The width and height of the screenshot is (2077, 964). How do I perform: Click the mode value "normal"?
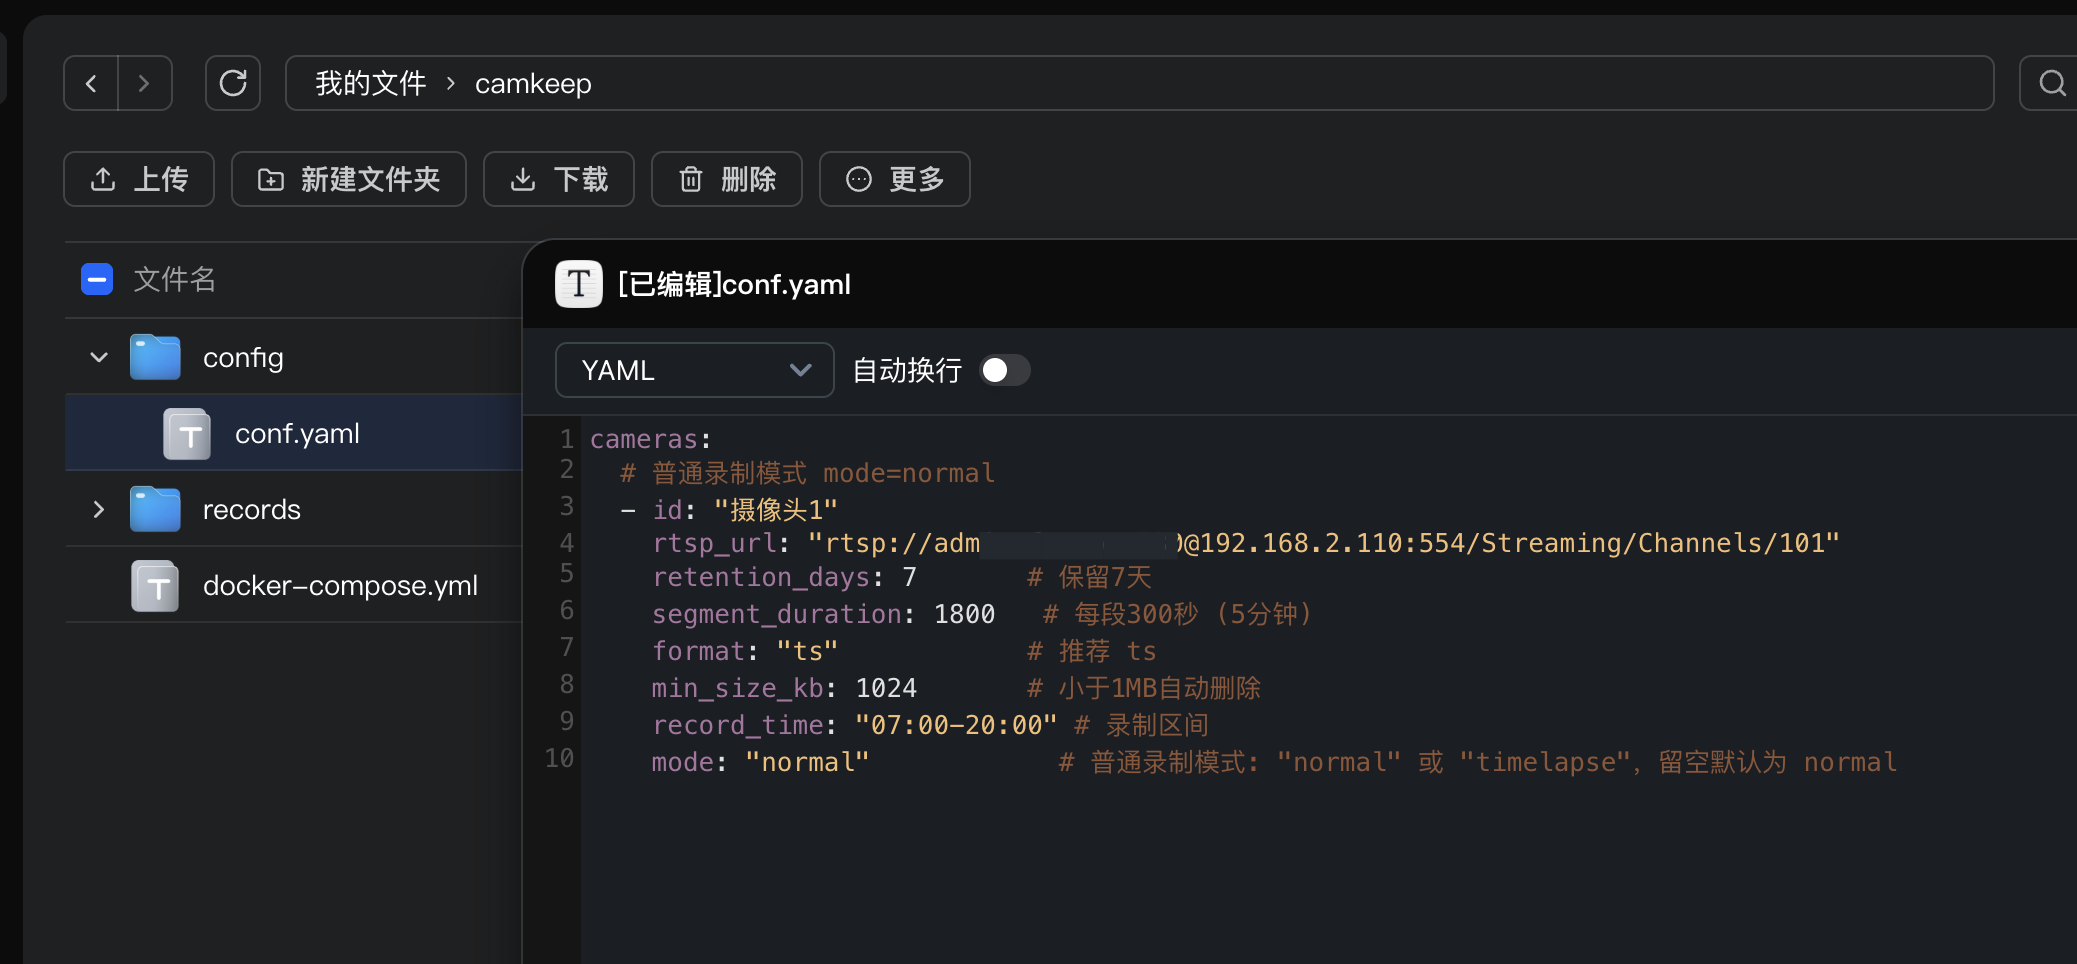point(807,762)
